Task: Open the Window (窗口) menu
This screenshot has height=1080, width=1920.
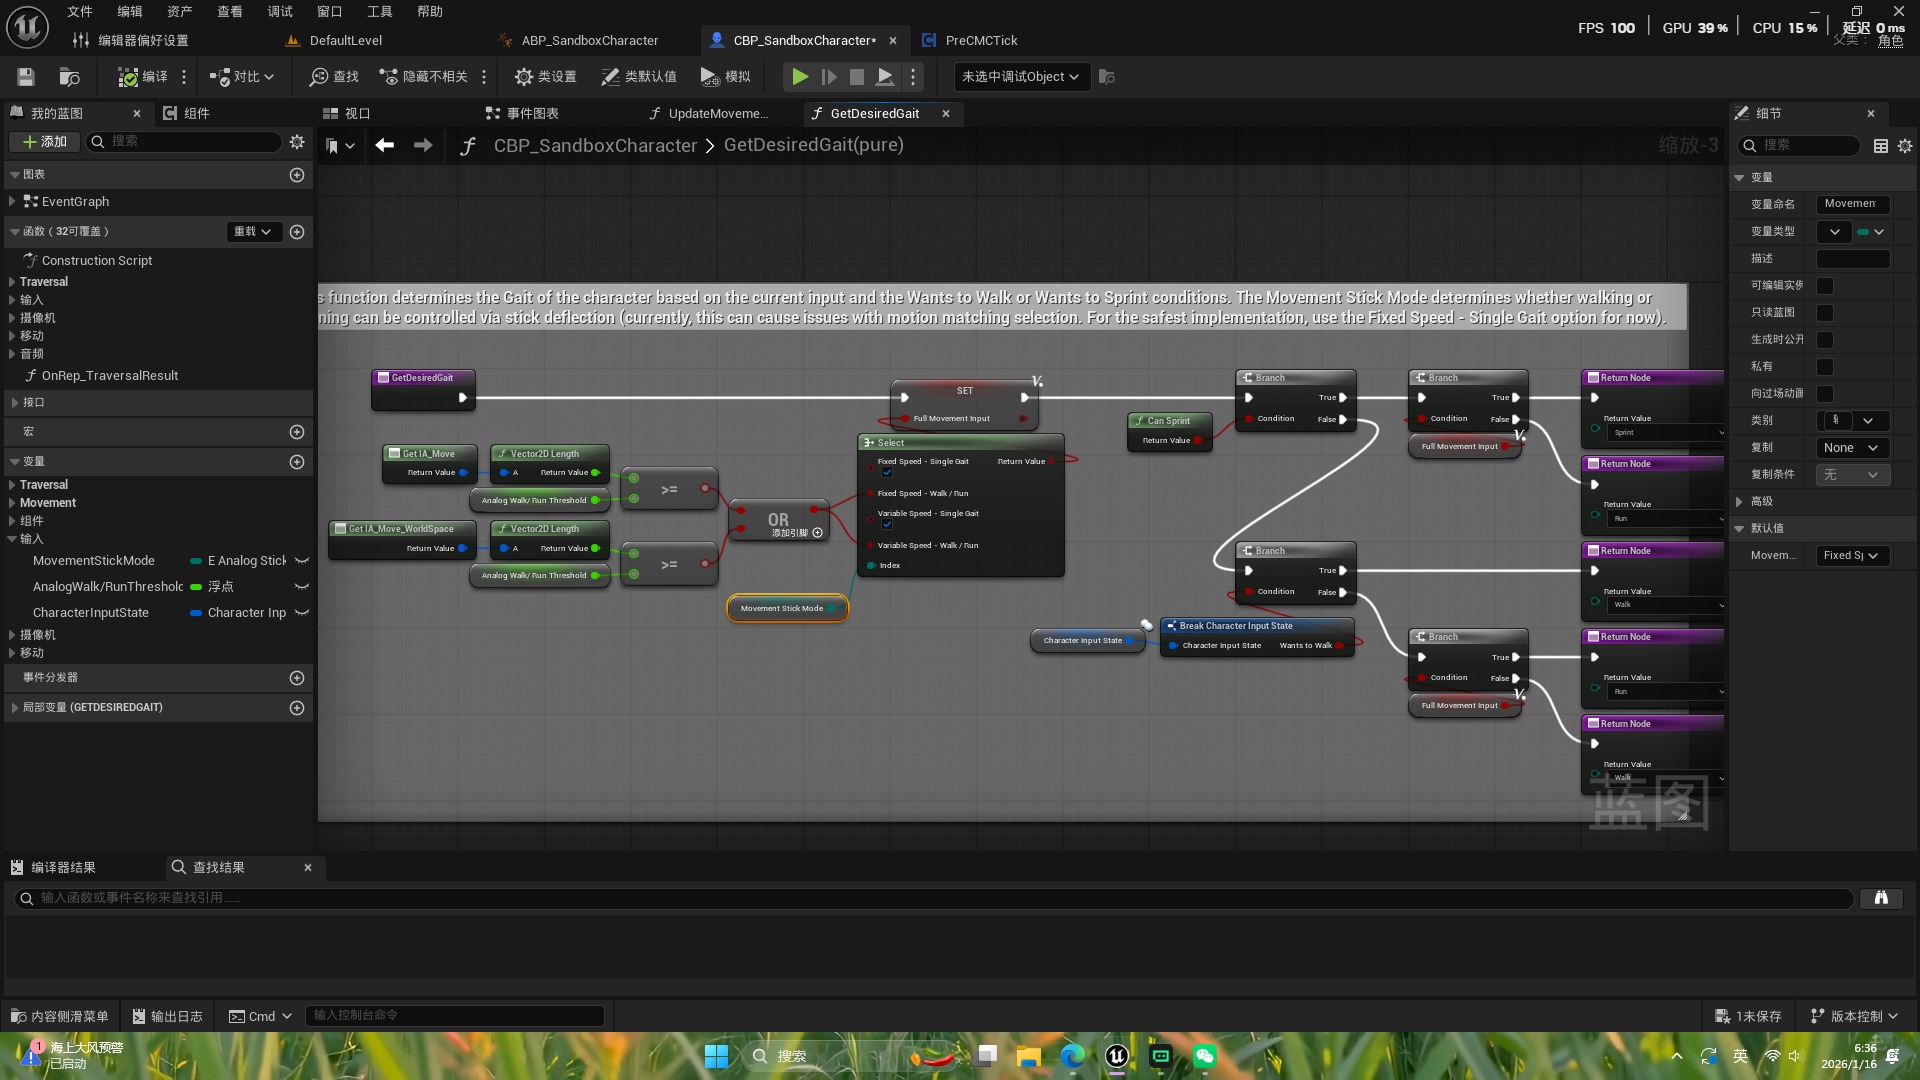Action: 329,12
